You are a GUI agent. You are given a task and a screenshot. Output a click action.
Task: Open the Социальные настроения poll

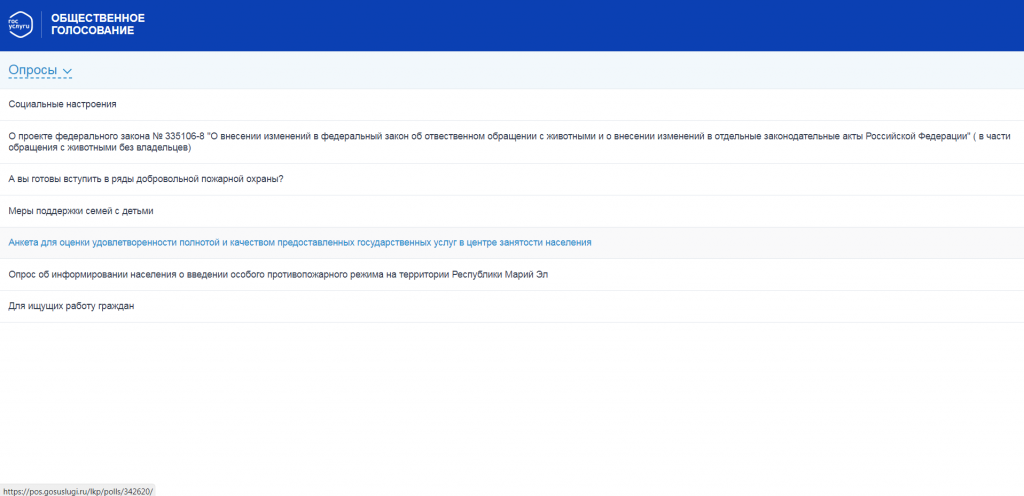62,104
